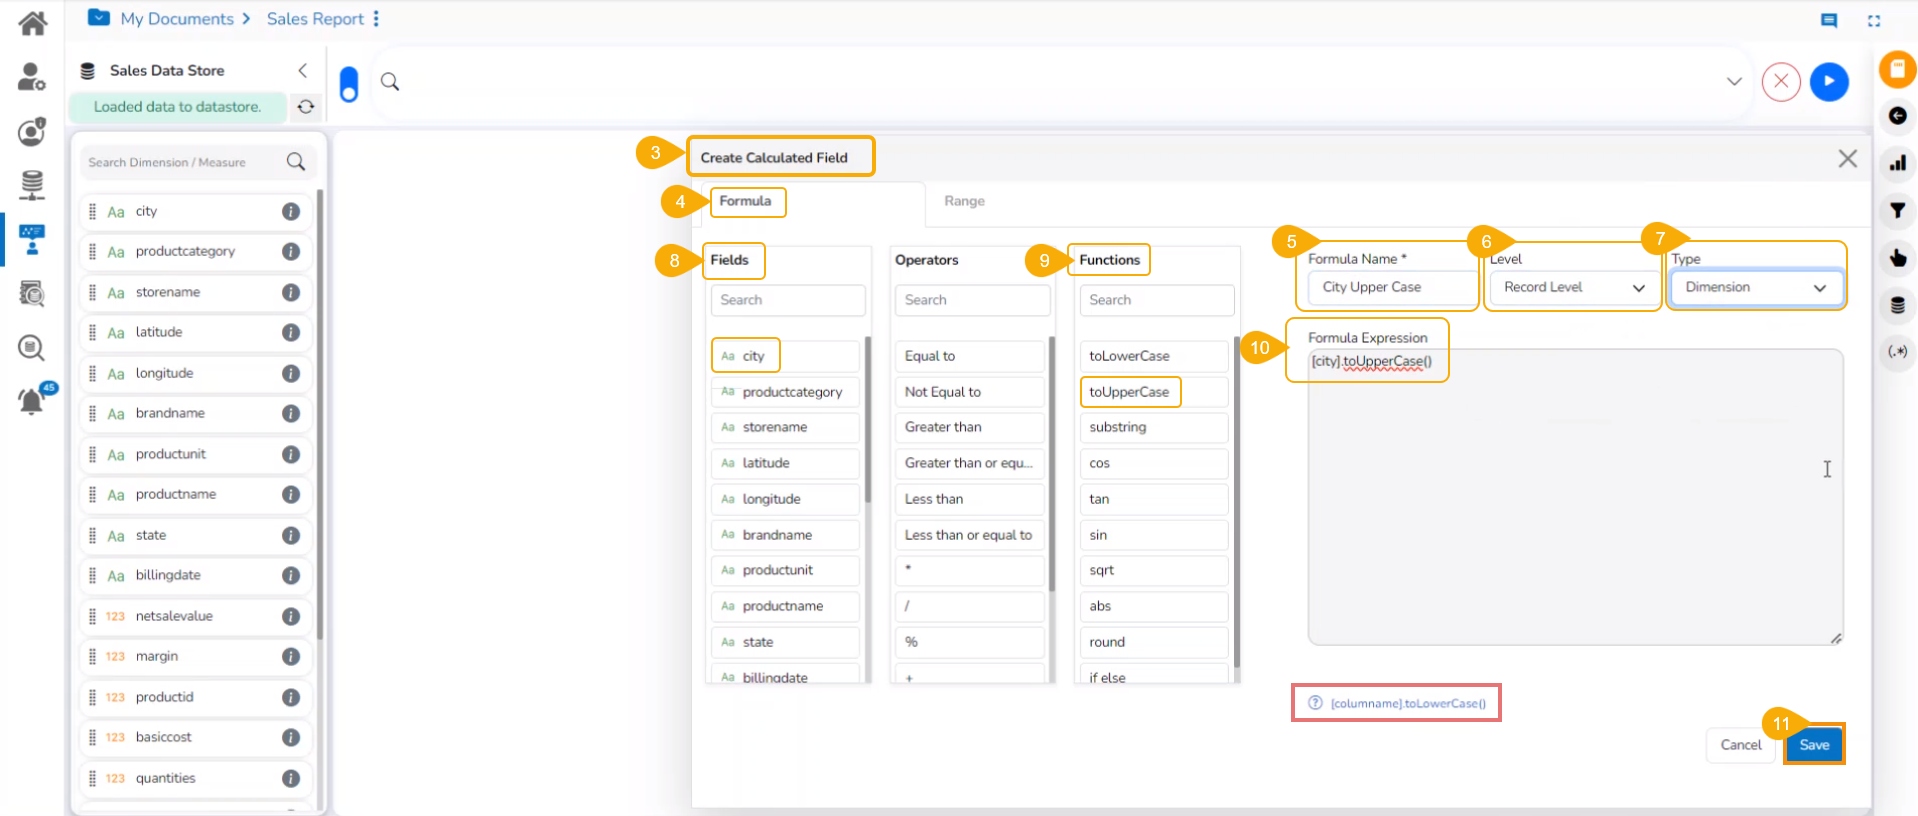Open the database icon in right rail
Screen dimensions: 1918x816
(x=1897, y=305)
